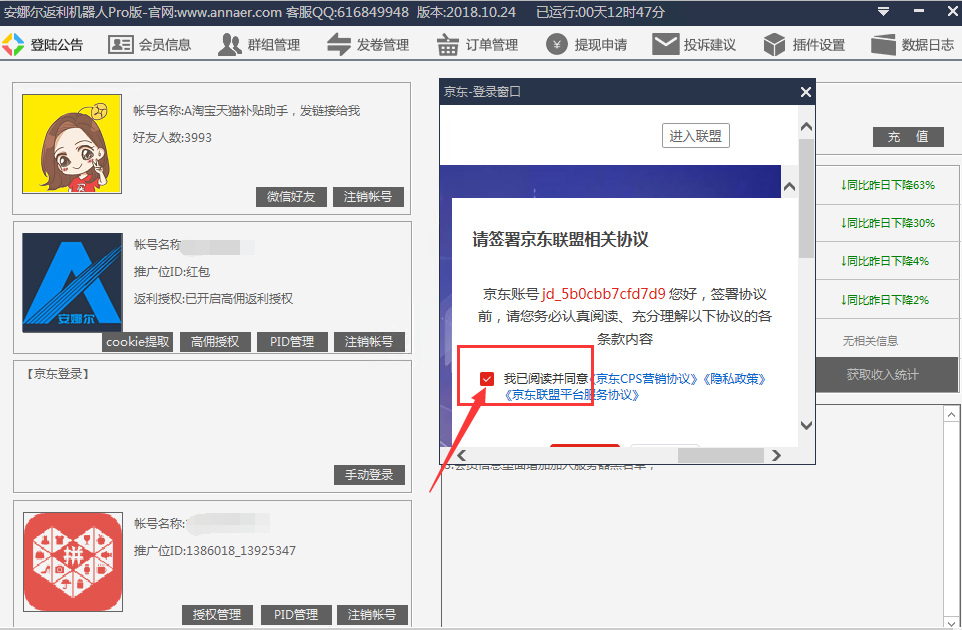The image size is (962, 630).
Task: Click the 同比昨日下降2% text
Action: point(884,300)
